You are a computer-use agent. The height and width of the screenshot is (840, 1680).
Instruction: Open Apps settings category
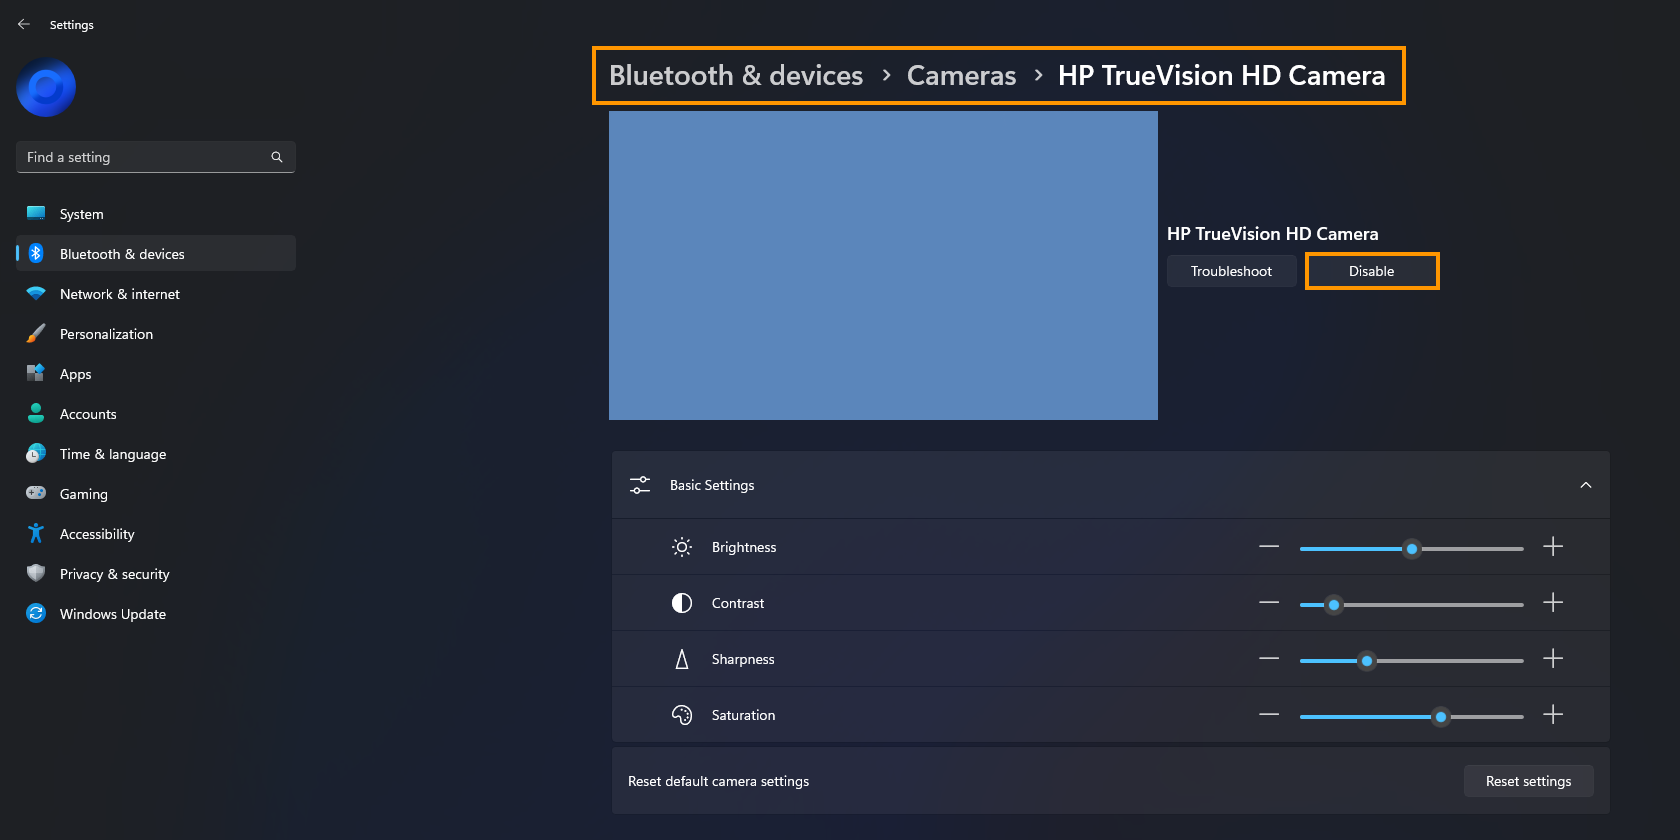pos(156,374)
